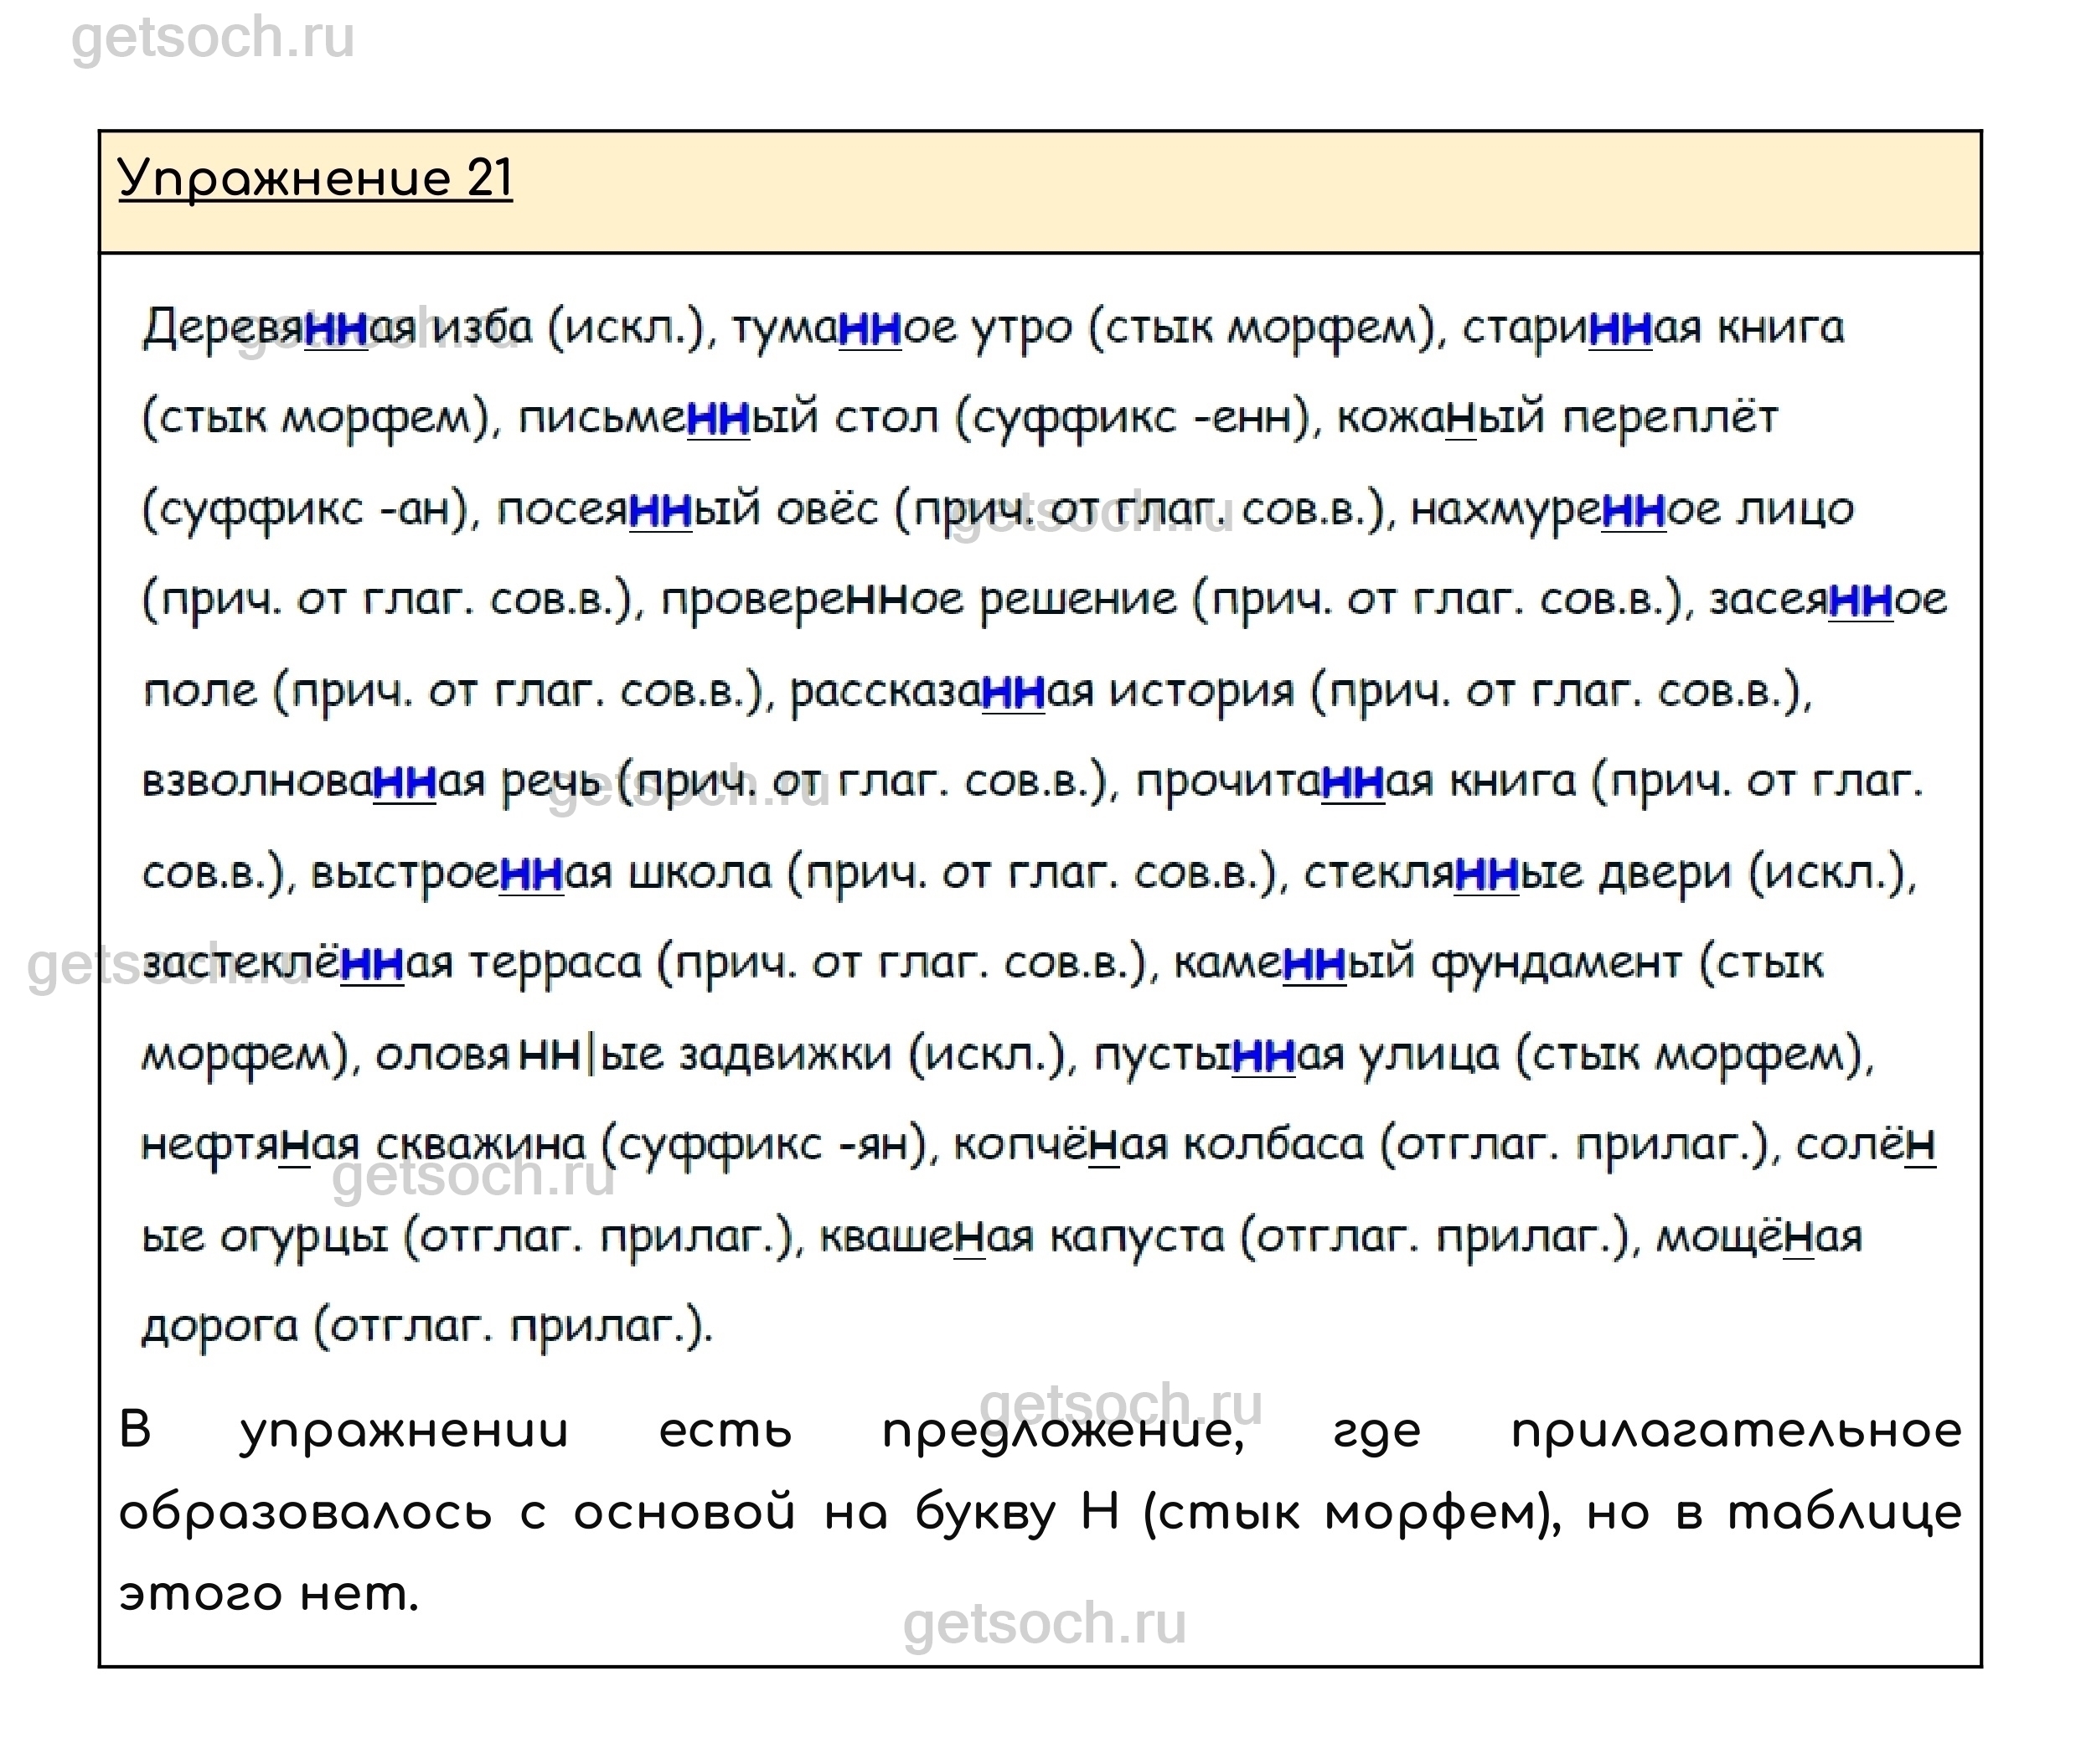Image resolution: width=2081 pixels, height=1764 pixels.
Task: Click the getsoch.ru watermark at top left
Action: point(213,38)
